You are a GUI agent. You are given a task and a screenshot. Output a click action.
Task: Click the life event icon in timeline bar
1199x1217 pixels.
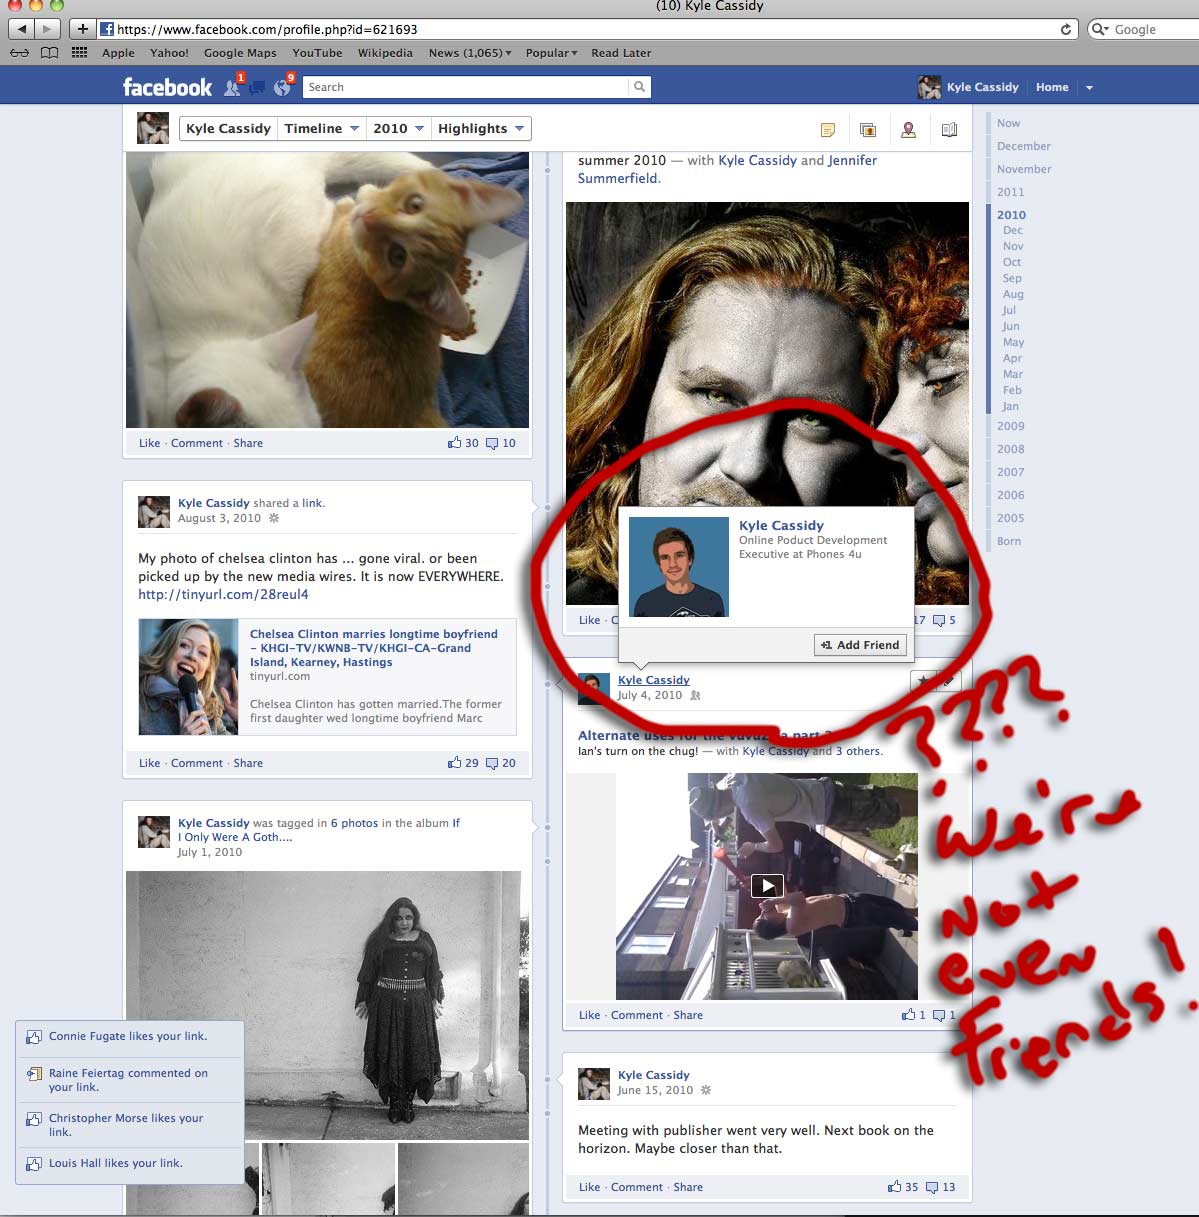tap(949, 129)
